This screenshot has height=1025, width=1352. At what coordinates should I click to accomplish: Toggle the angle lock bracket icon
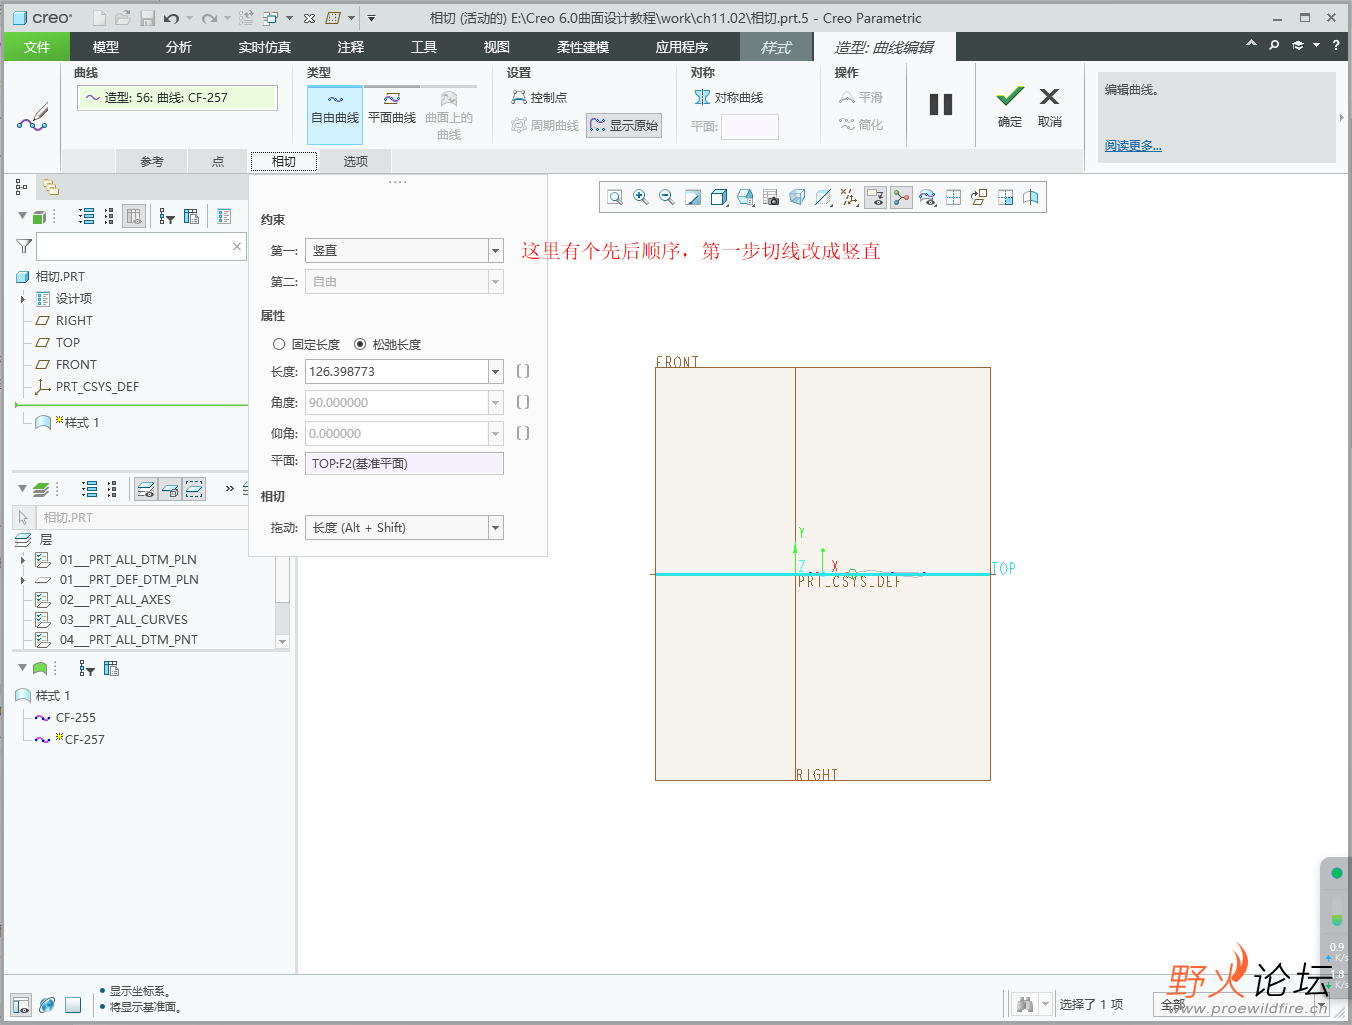523,402
